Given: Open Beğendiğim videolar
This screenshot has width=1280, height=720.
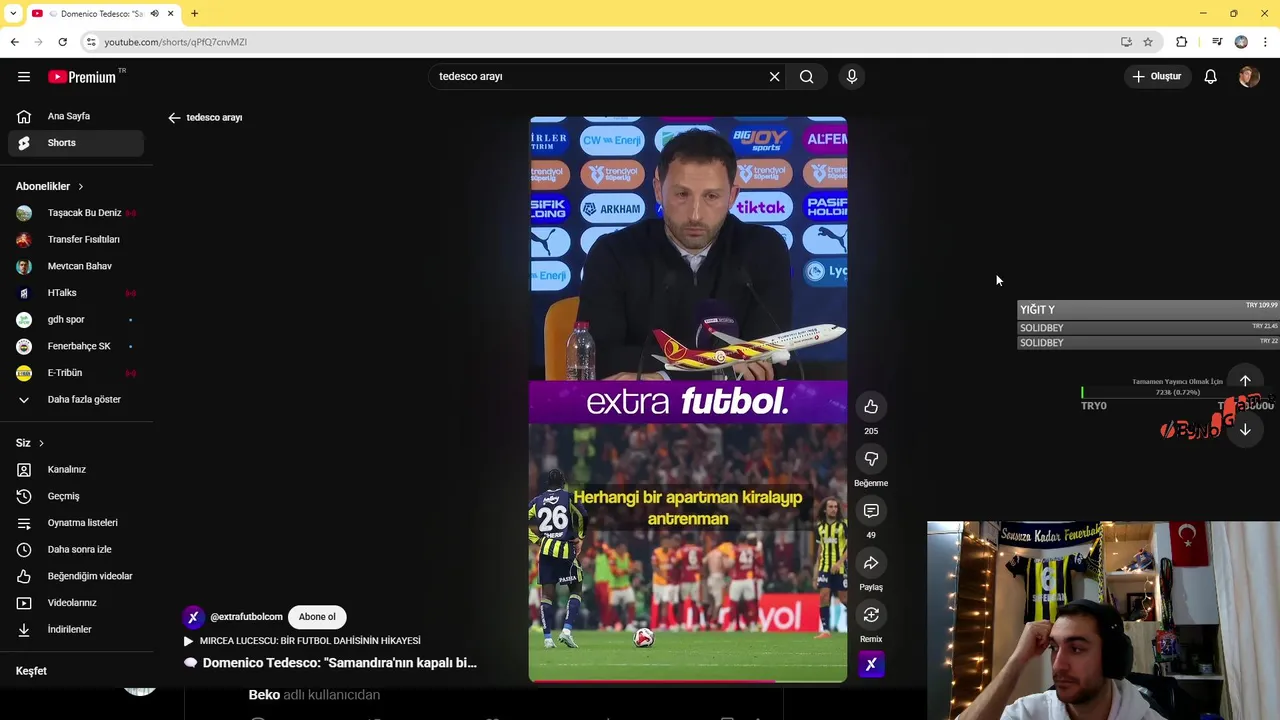Looking at the screenshot, I should [76, 577].
